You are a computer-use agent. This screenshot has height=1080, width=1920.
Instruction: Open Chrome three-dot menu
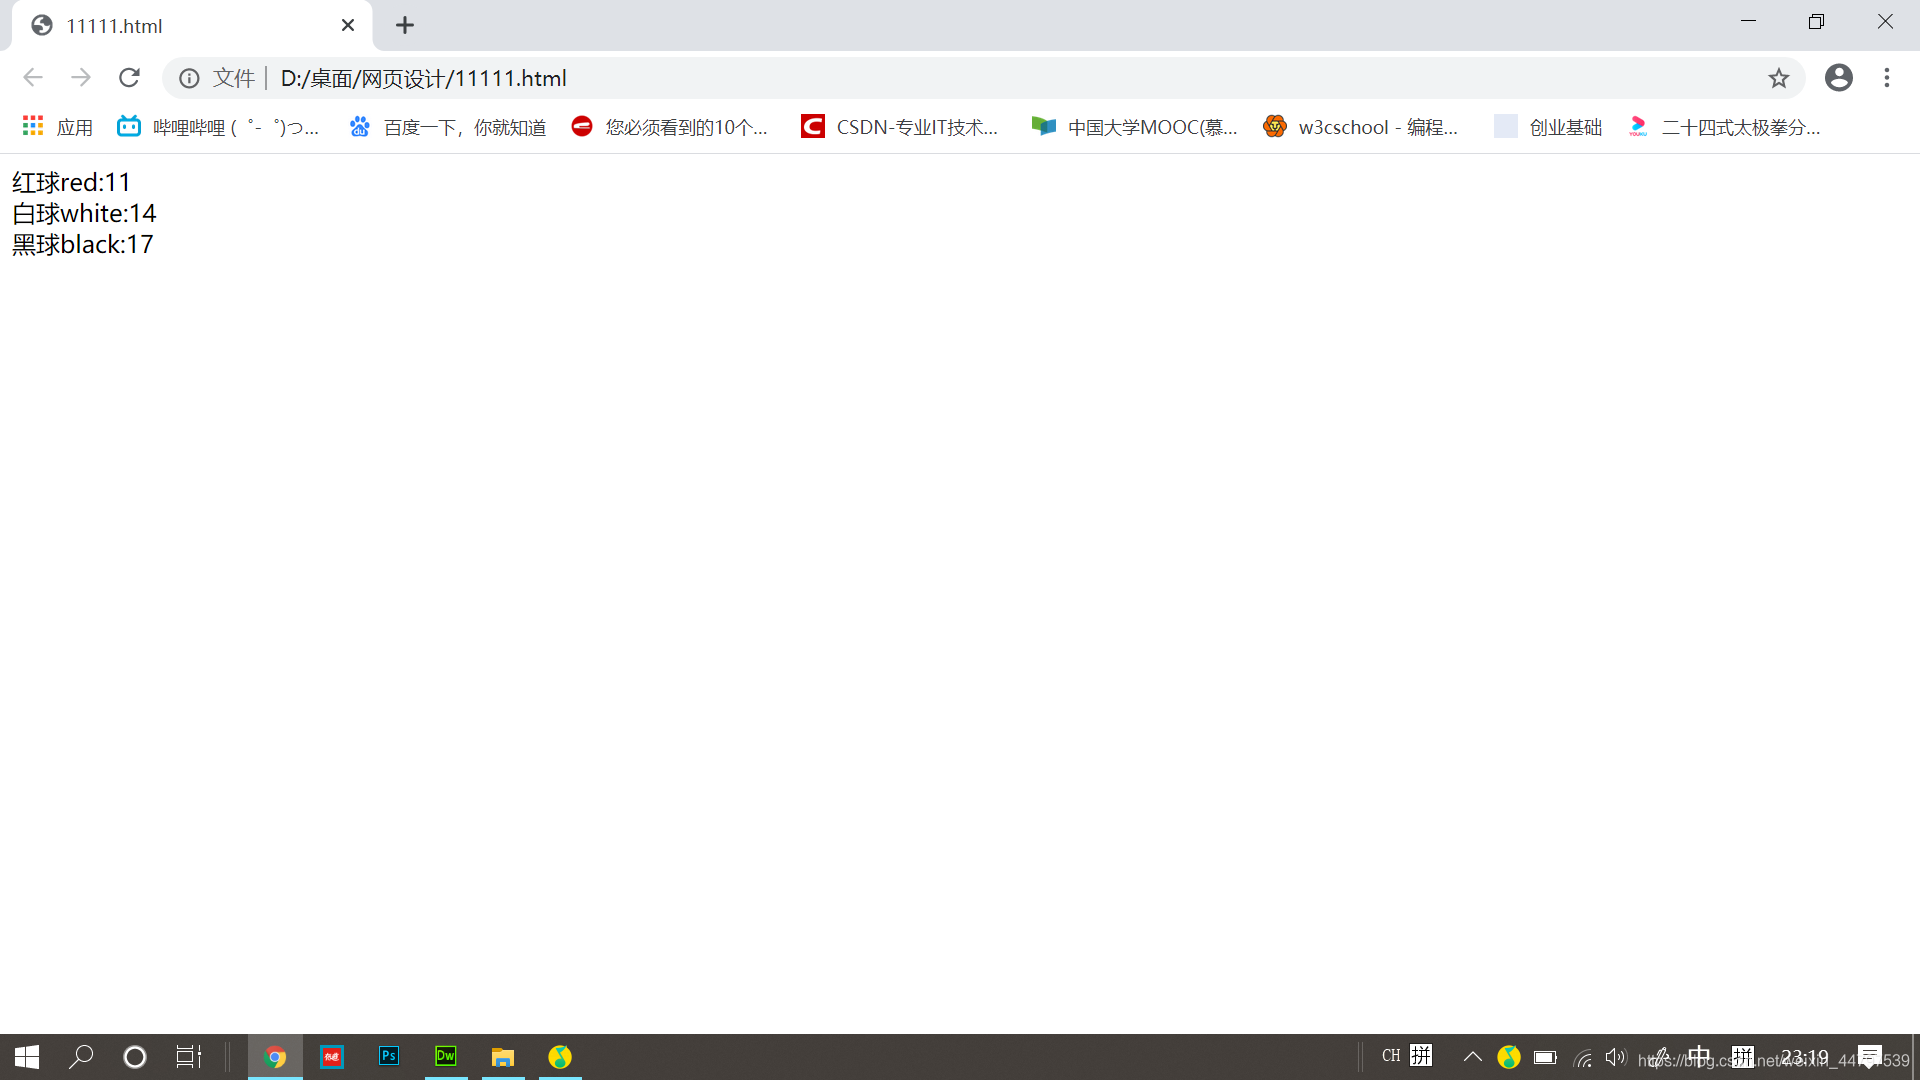[x=1886, y=78]
